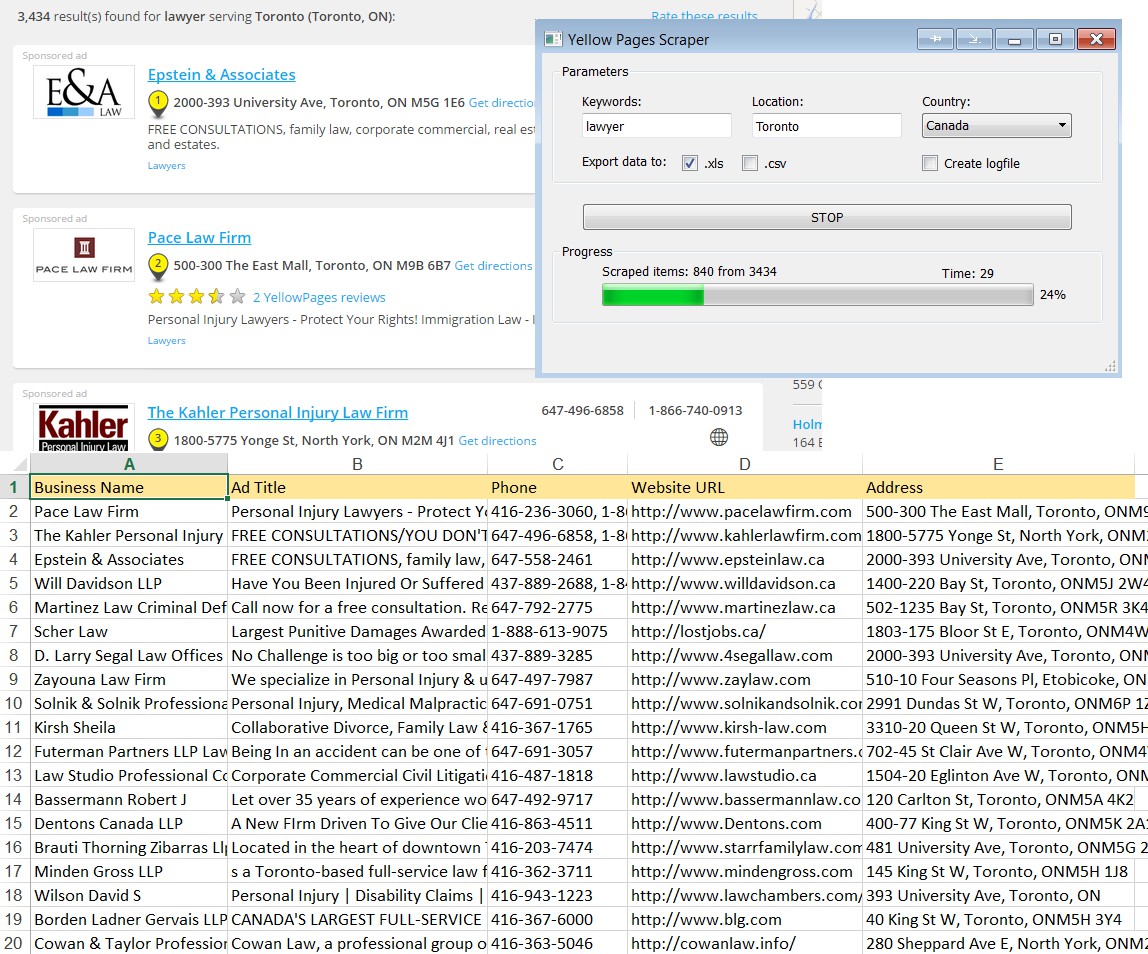Click map pin number 2 for Pace Law Firm
Image resolution: width=1148 pixels, height=954 pixels.
tap(157, 267)
